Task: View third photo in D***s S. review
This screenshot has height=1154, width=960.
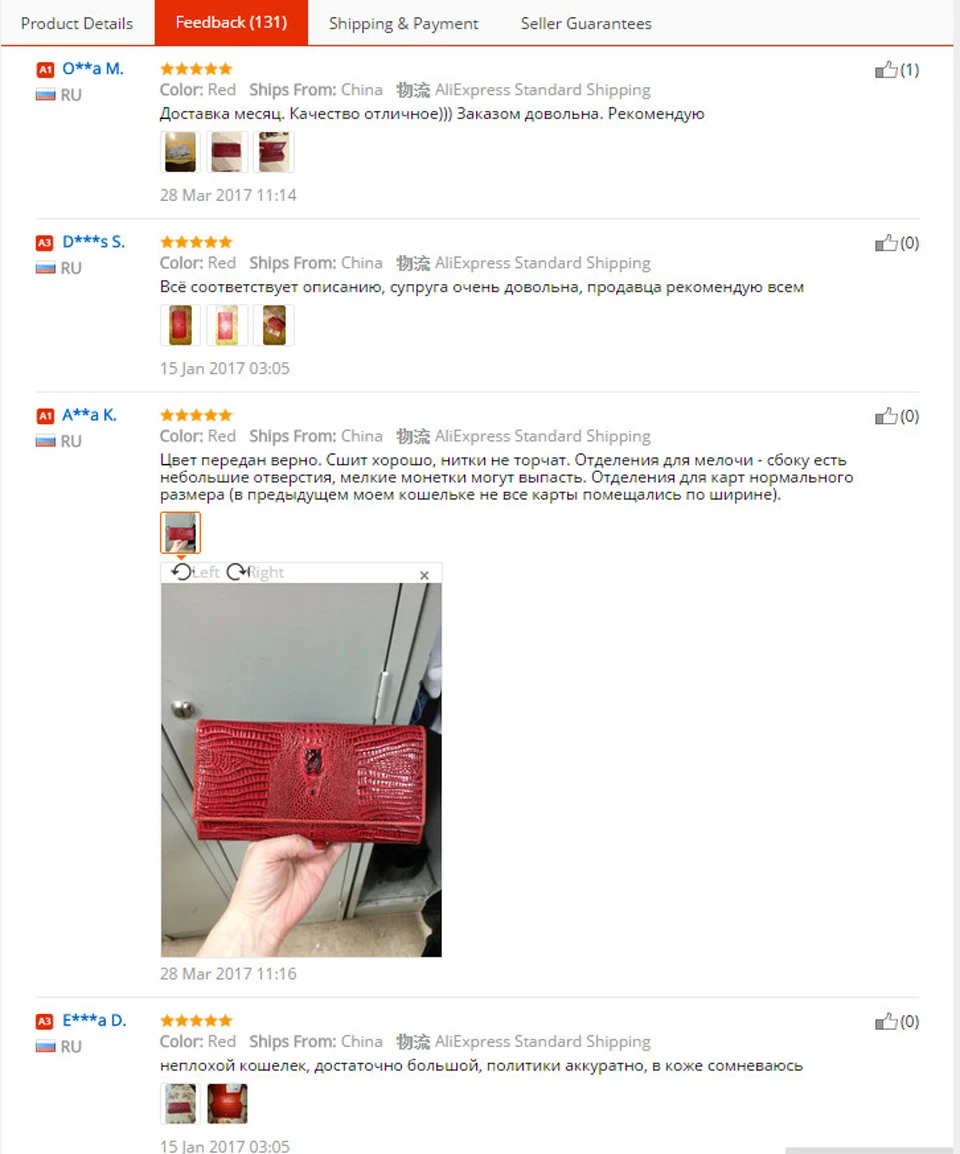Action: pos(274,325)
